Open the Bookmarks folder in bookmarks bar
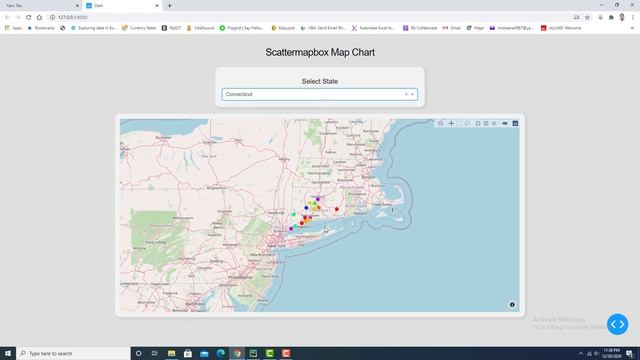Image resolution: width=640 pixels, height=360 pixels. [x=41, y=28]
